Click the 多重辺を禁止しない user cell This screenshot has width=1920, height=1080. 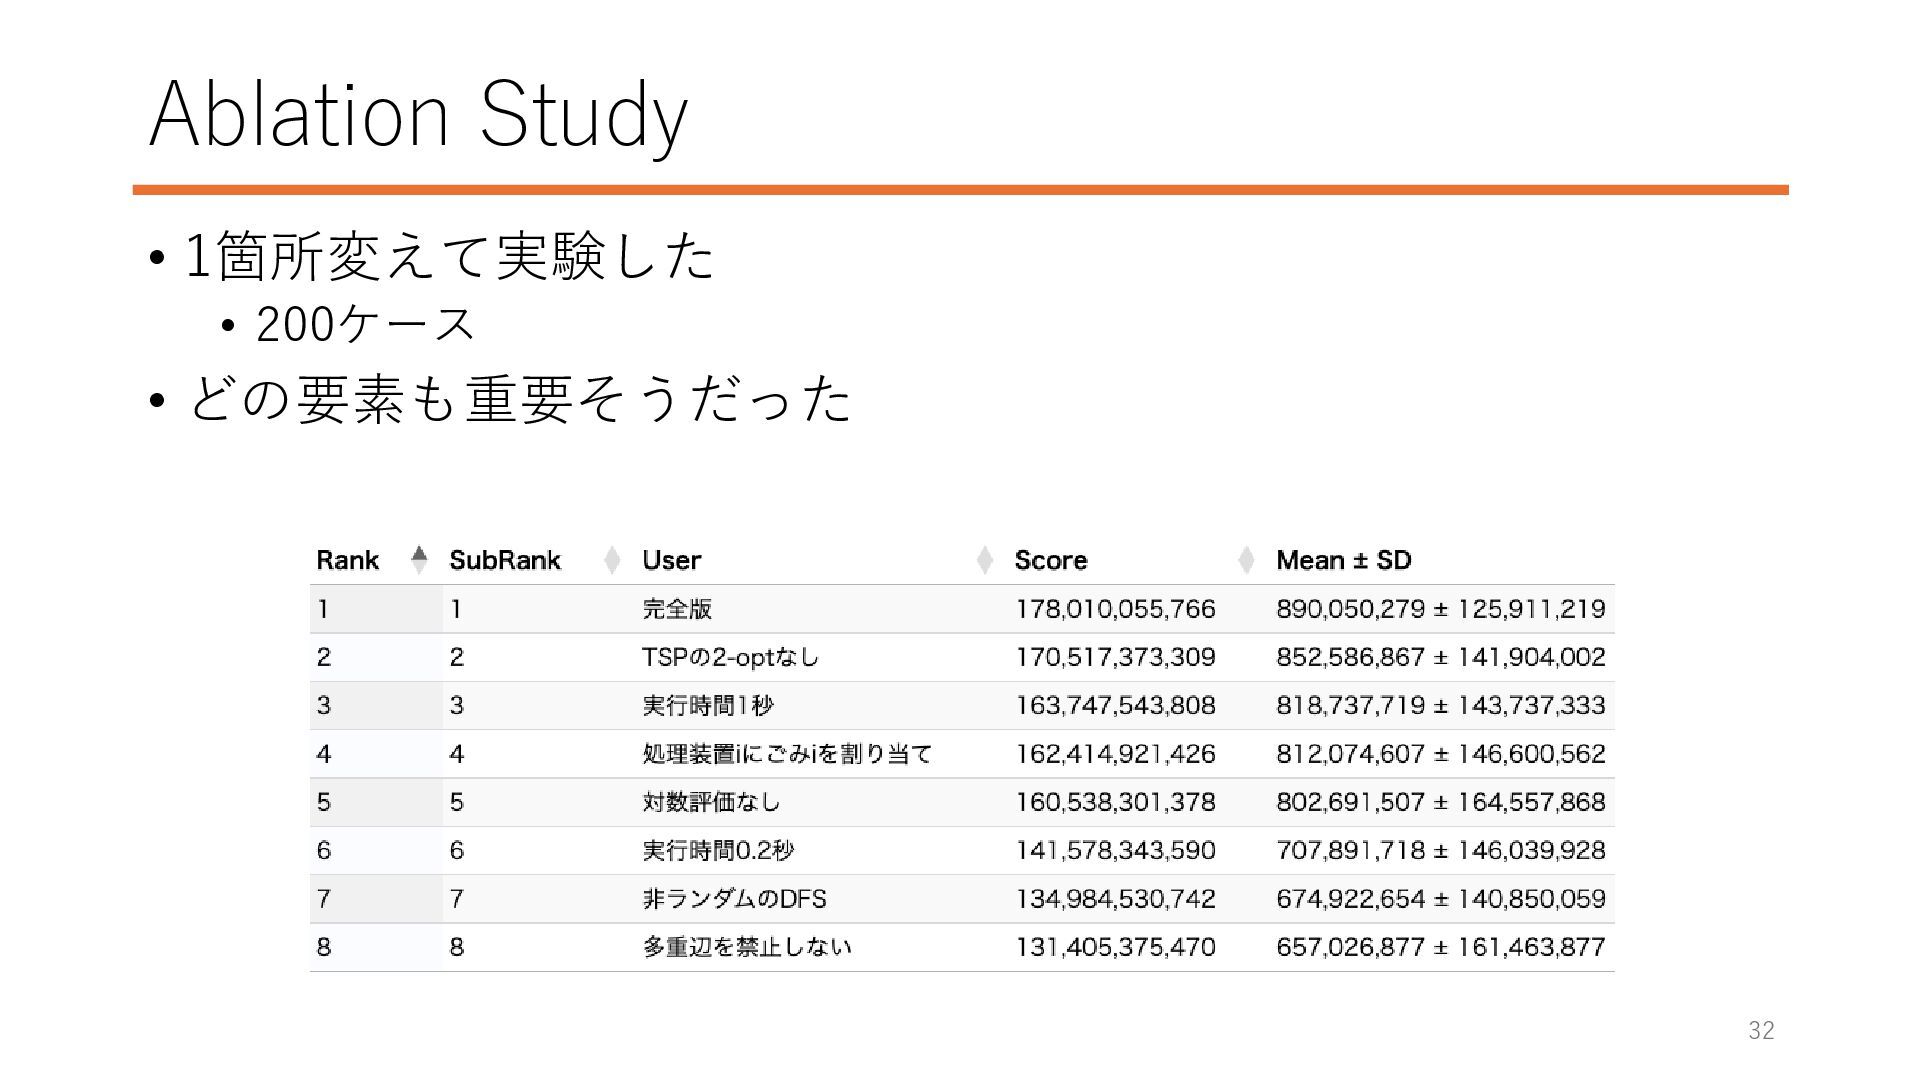pos(747,947)
